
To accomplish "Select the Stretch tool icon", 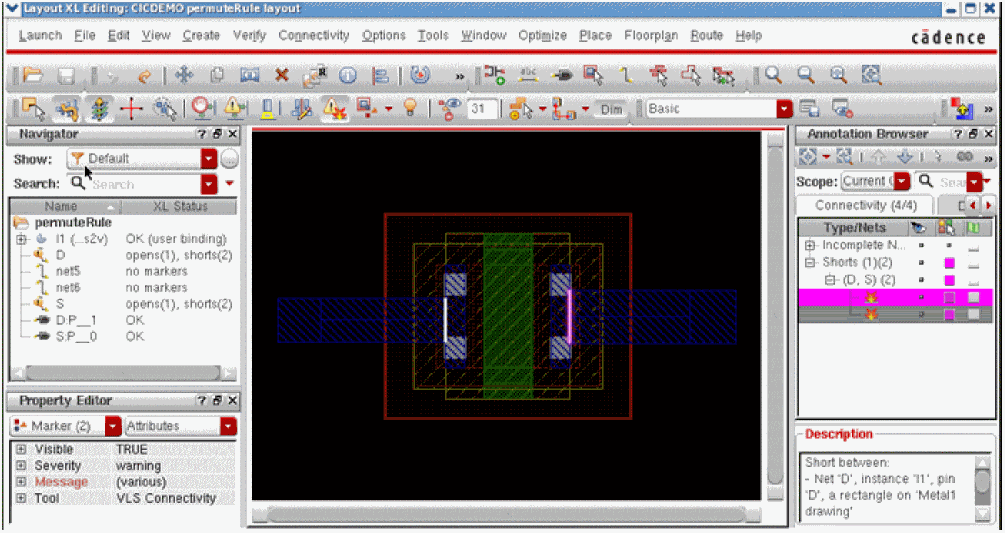I will pos(249,76).
